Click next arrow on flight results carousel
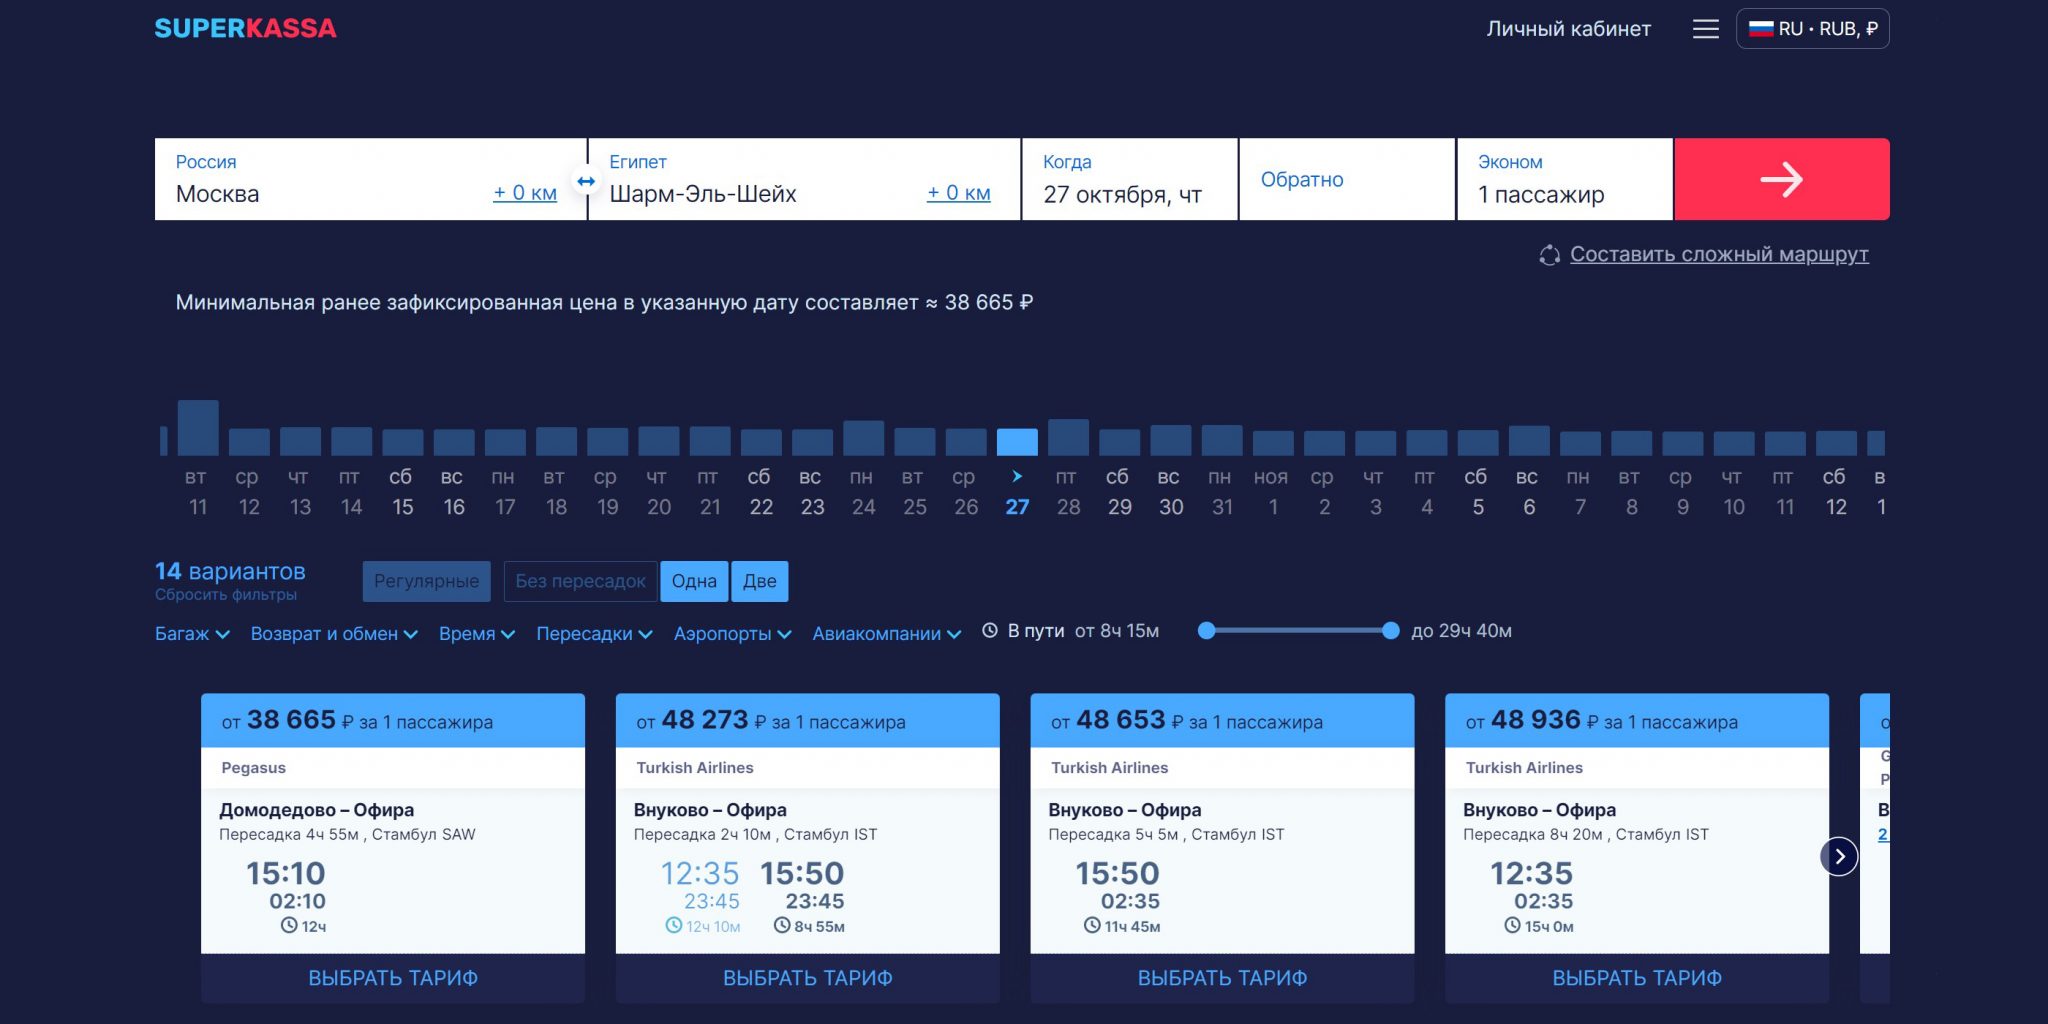This screenshot has height=1024, width=2048. tap(1838, 856)
